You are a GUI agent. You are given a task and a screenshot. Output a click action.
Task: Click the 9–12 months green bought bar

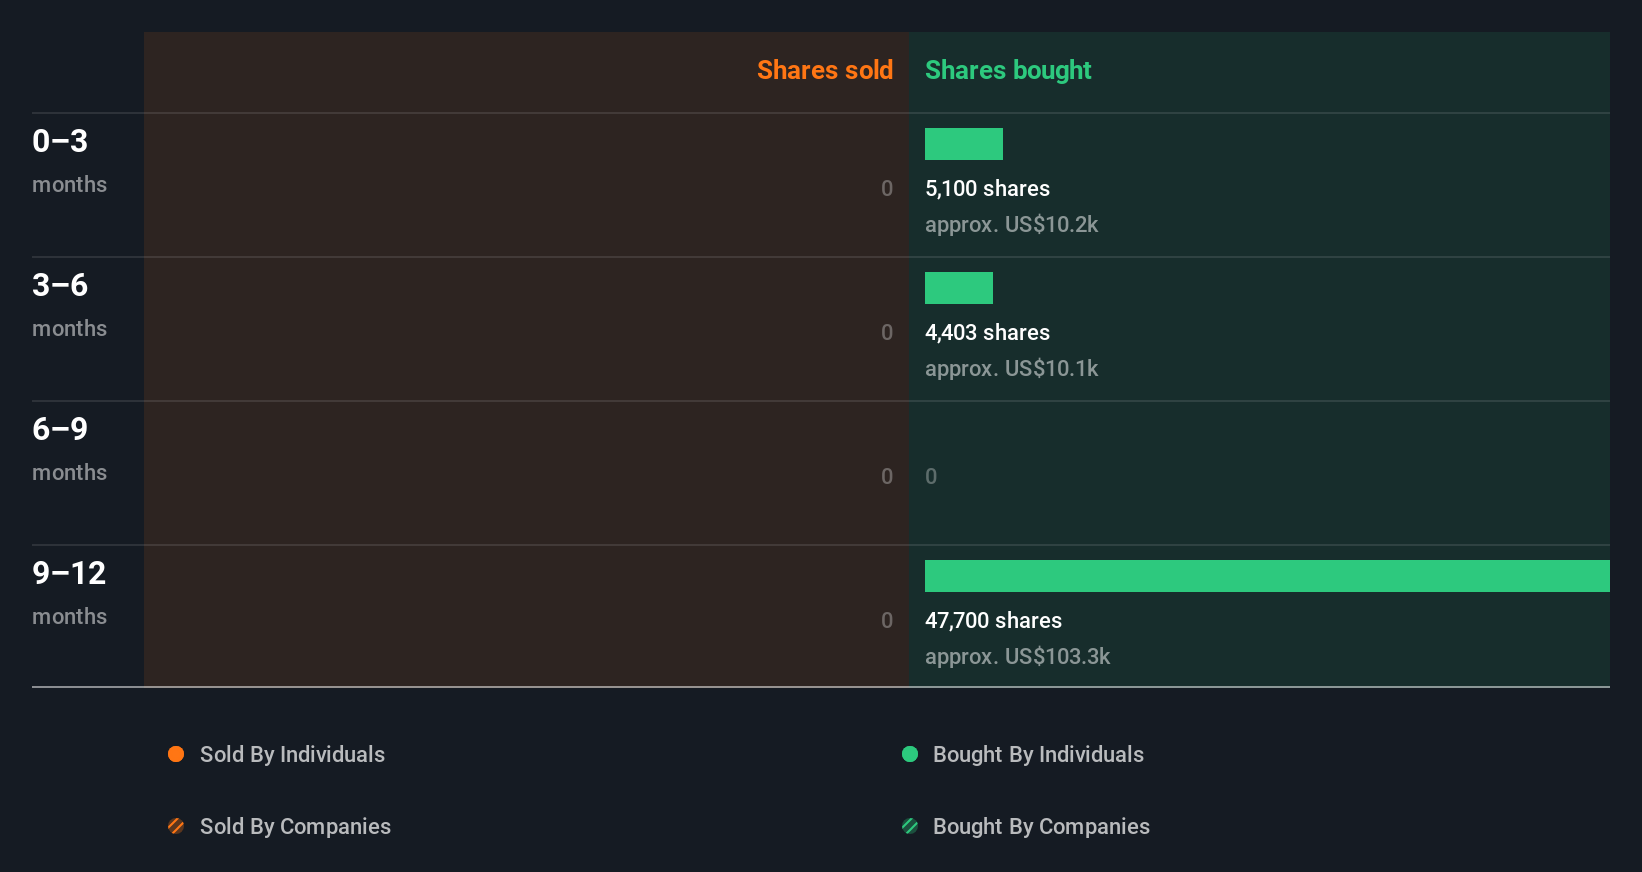(x=1267, y=576)
